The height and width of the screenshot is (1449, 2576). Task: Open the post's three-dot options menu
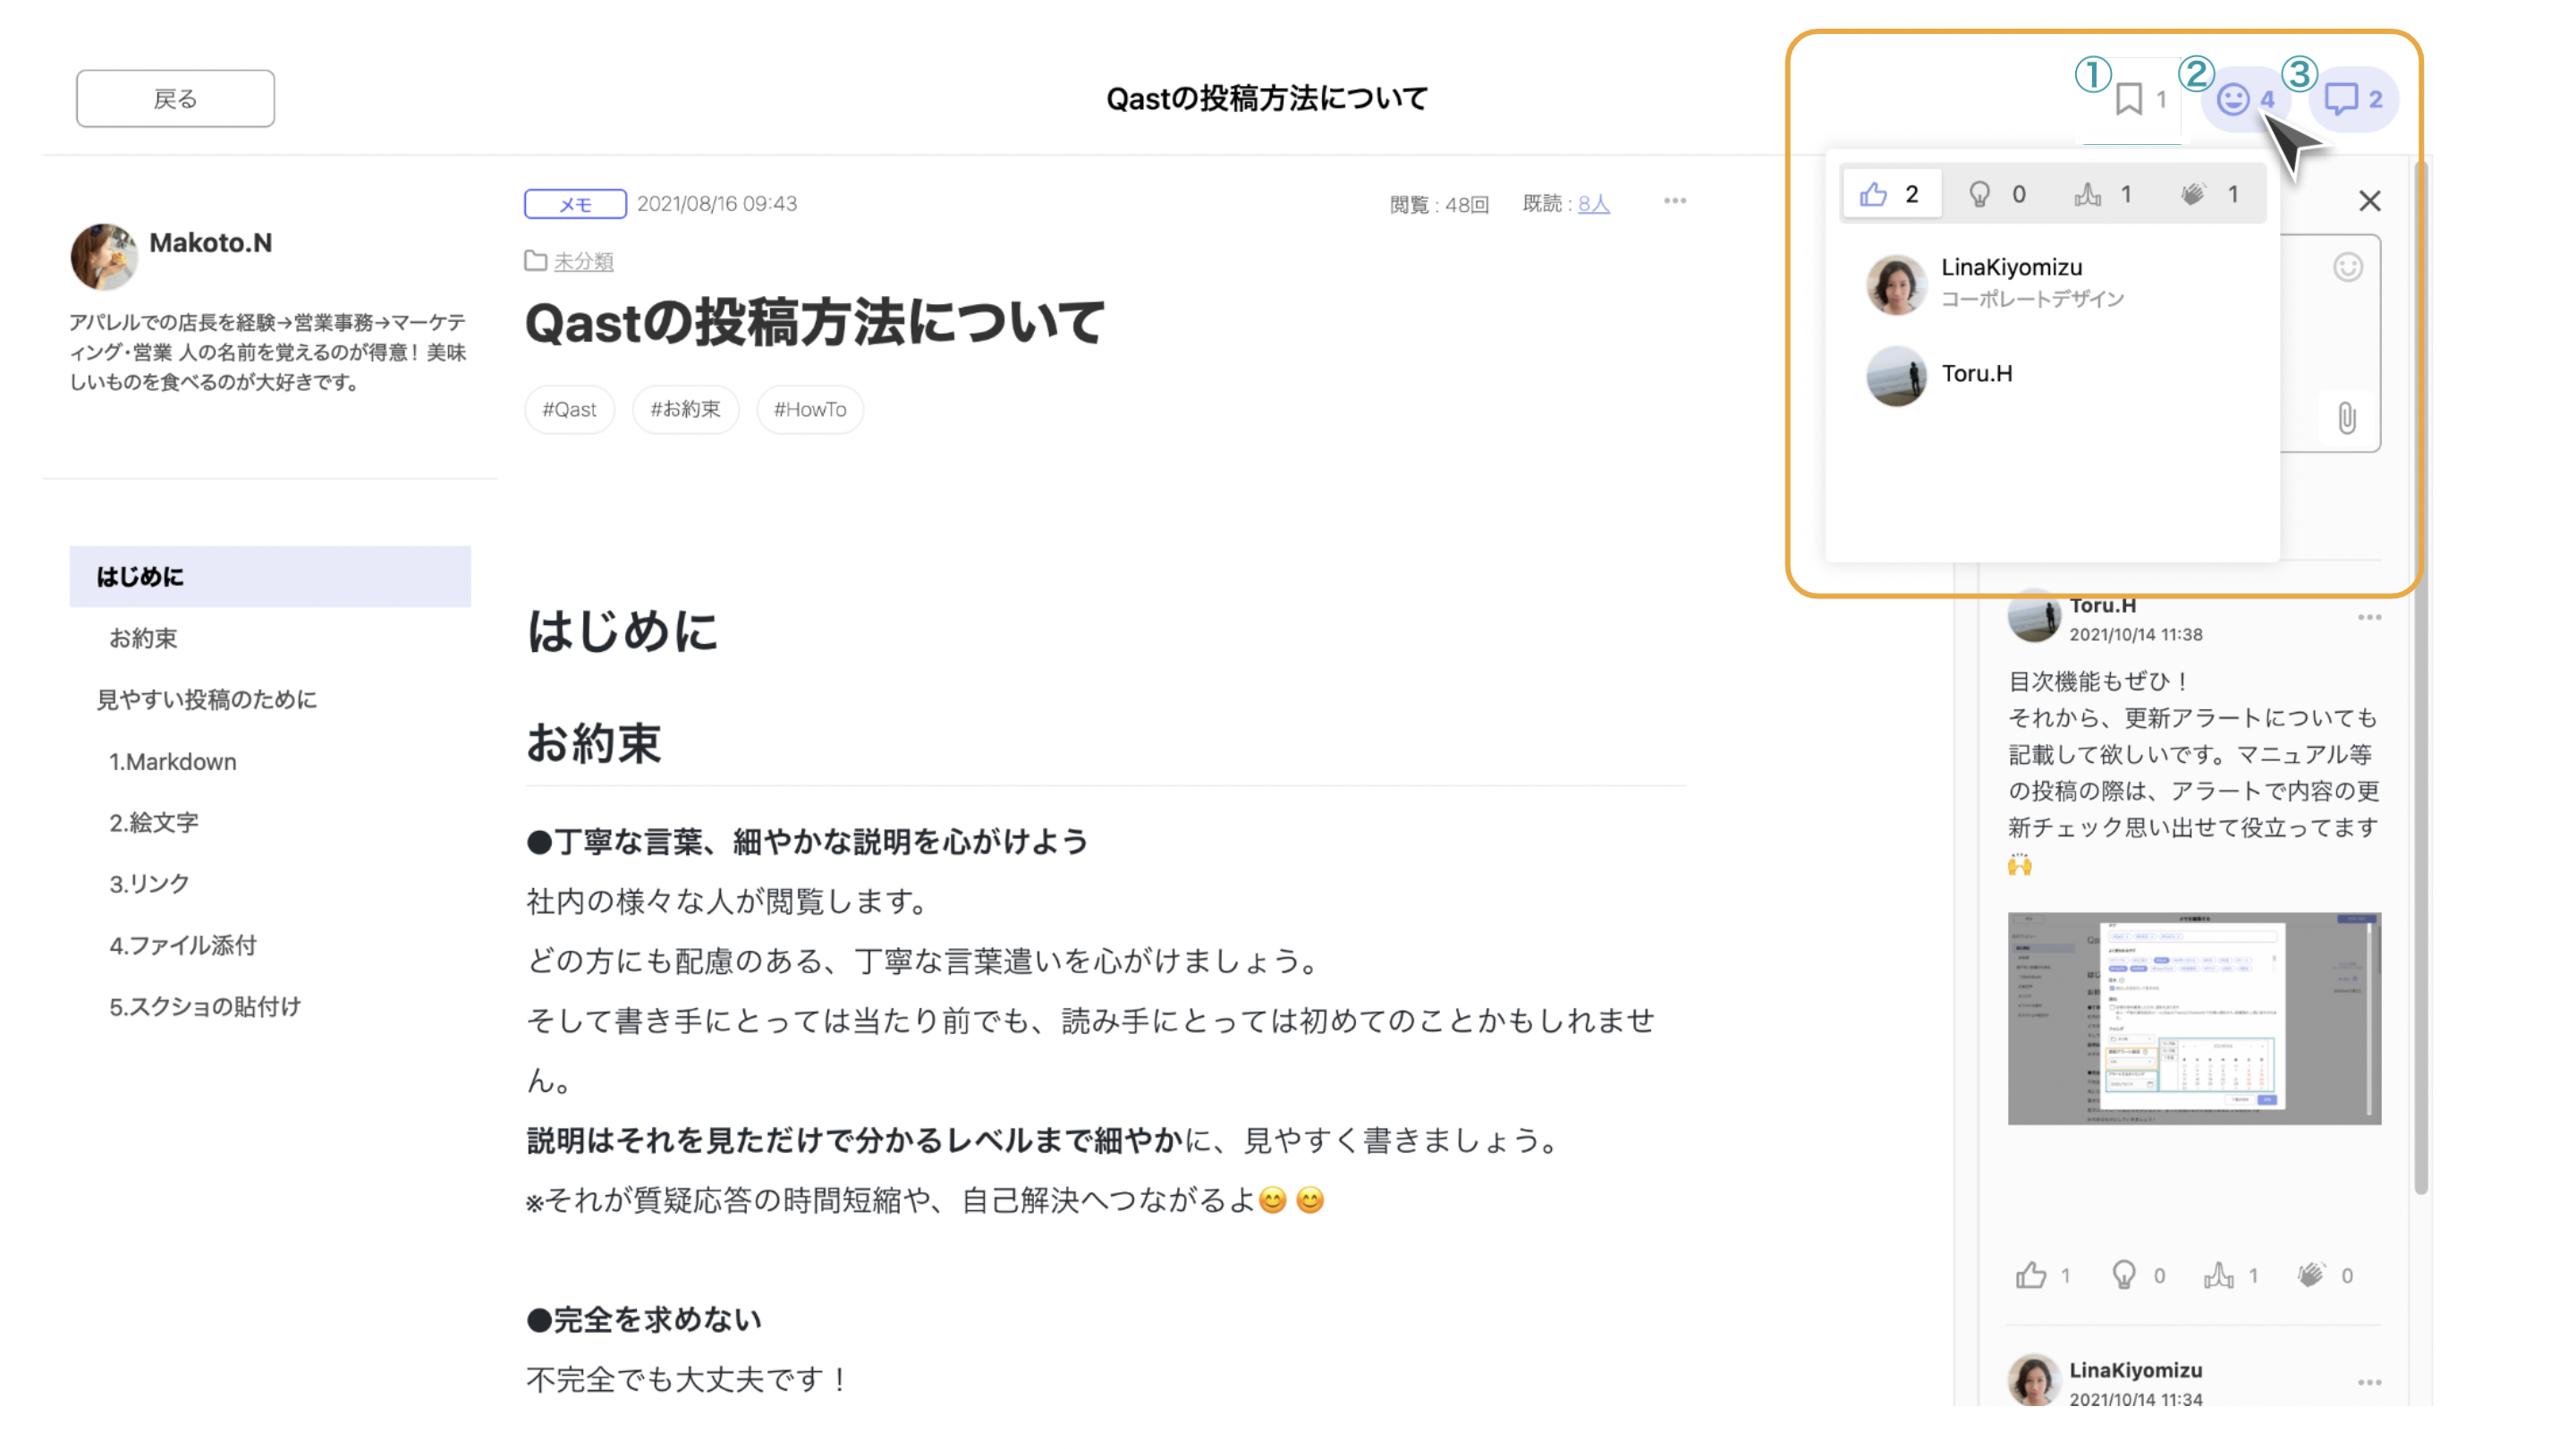click(1675, 201)
